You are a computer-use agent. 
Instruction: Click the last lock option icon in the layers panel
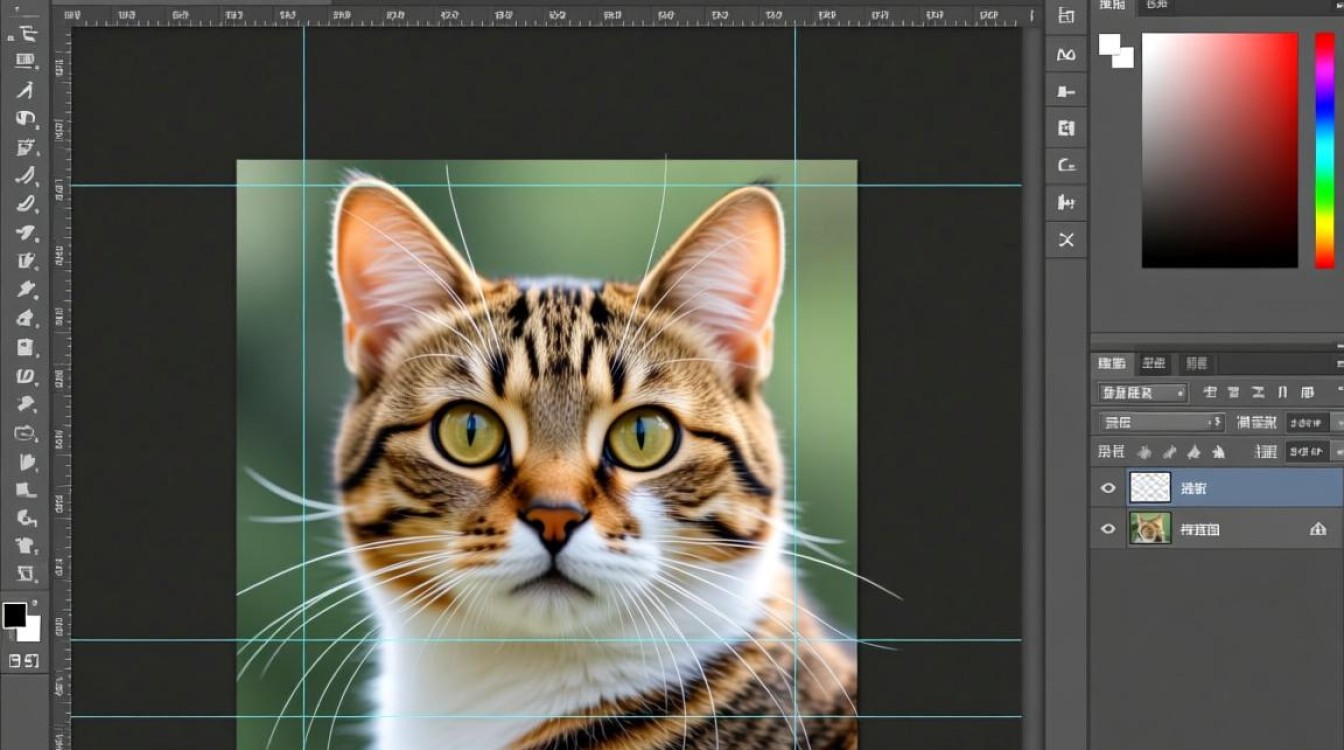1218,452
